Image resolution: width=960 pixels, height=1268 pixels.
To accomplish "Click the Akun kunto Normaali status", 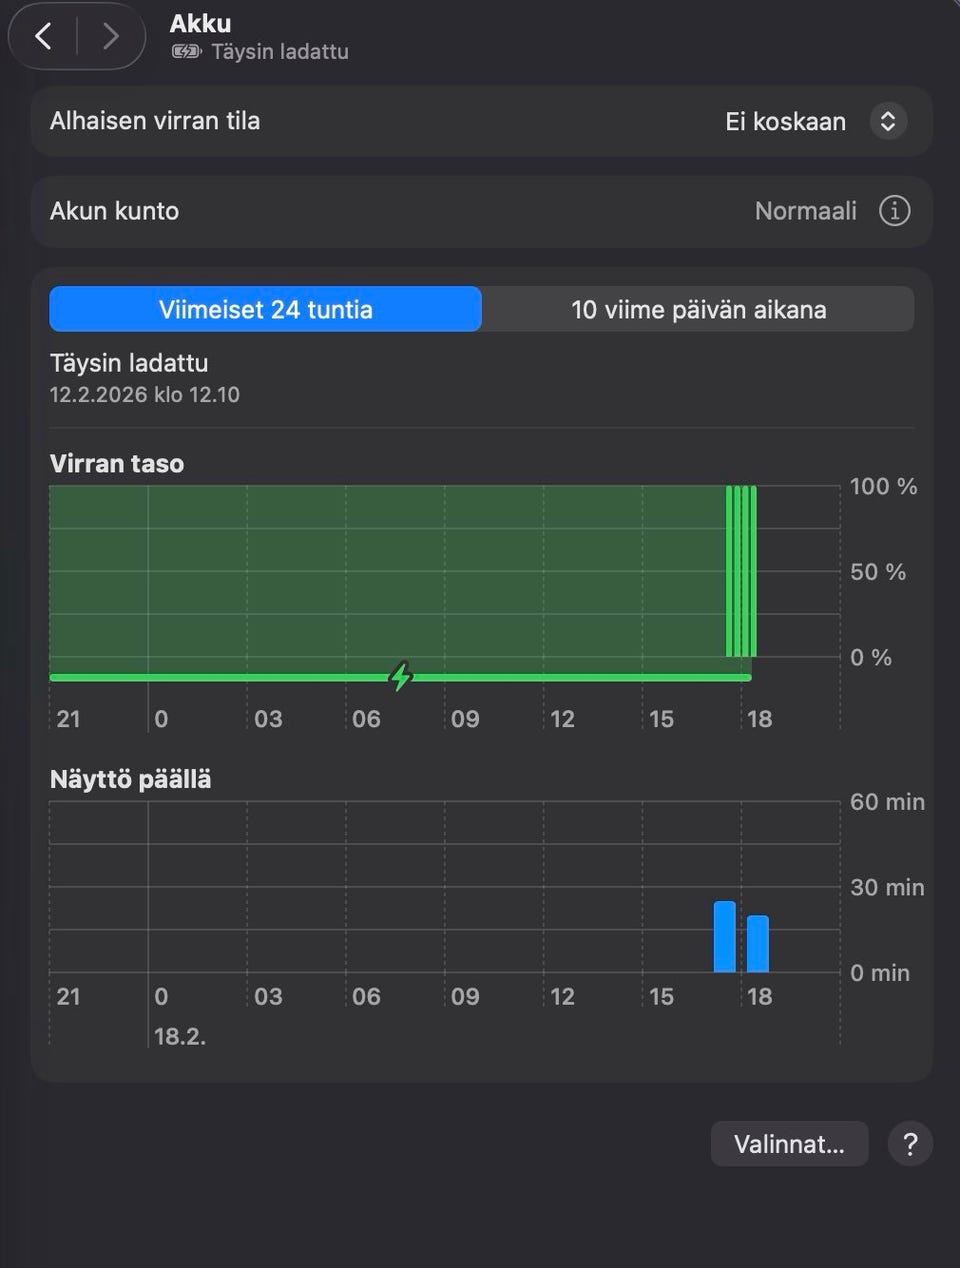I will click(805, 211).
